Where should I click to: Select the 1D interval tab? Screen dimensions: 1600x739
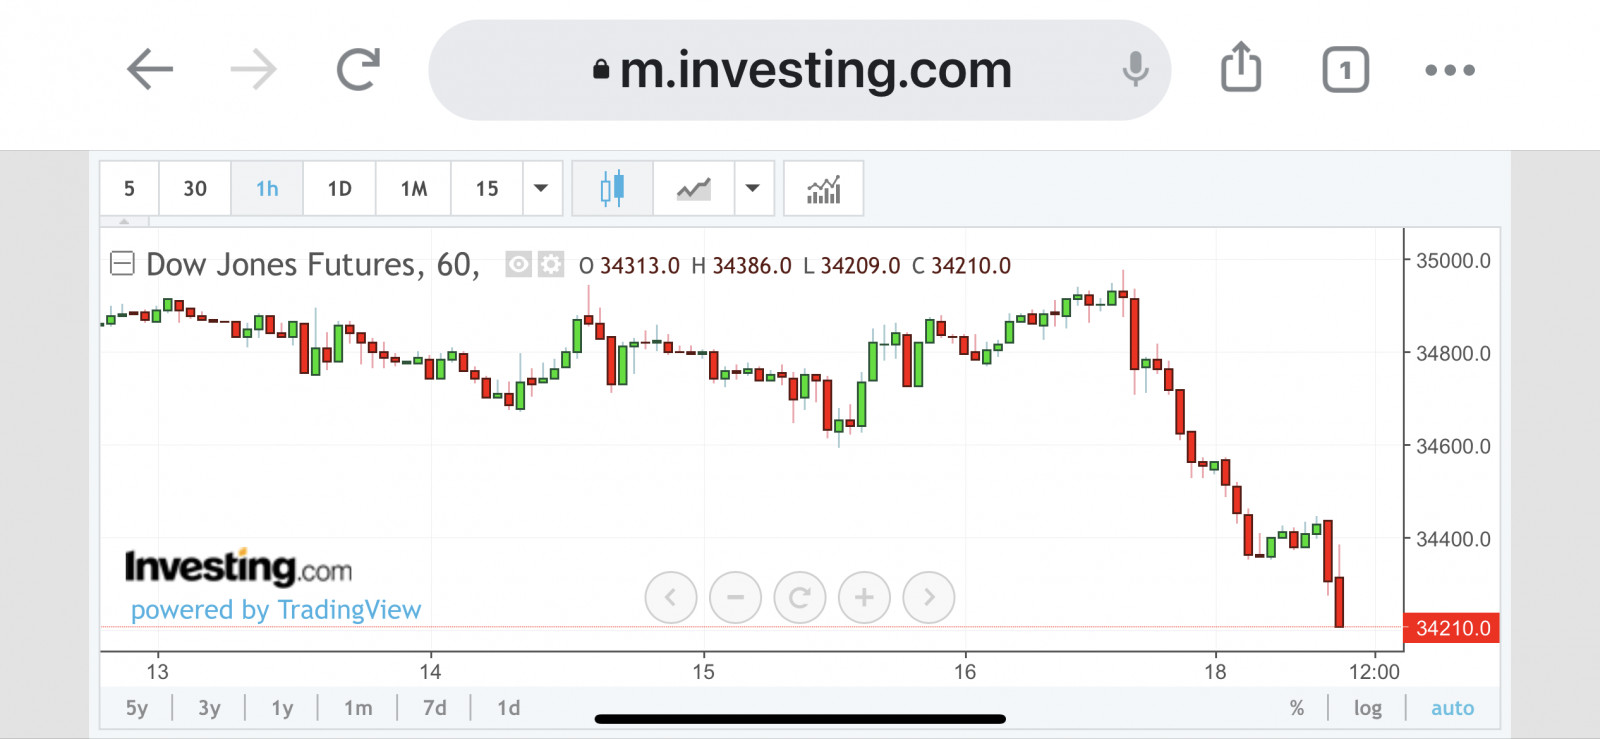pos(339,188)
